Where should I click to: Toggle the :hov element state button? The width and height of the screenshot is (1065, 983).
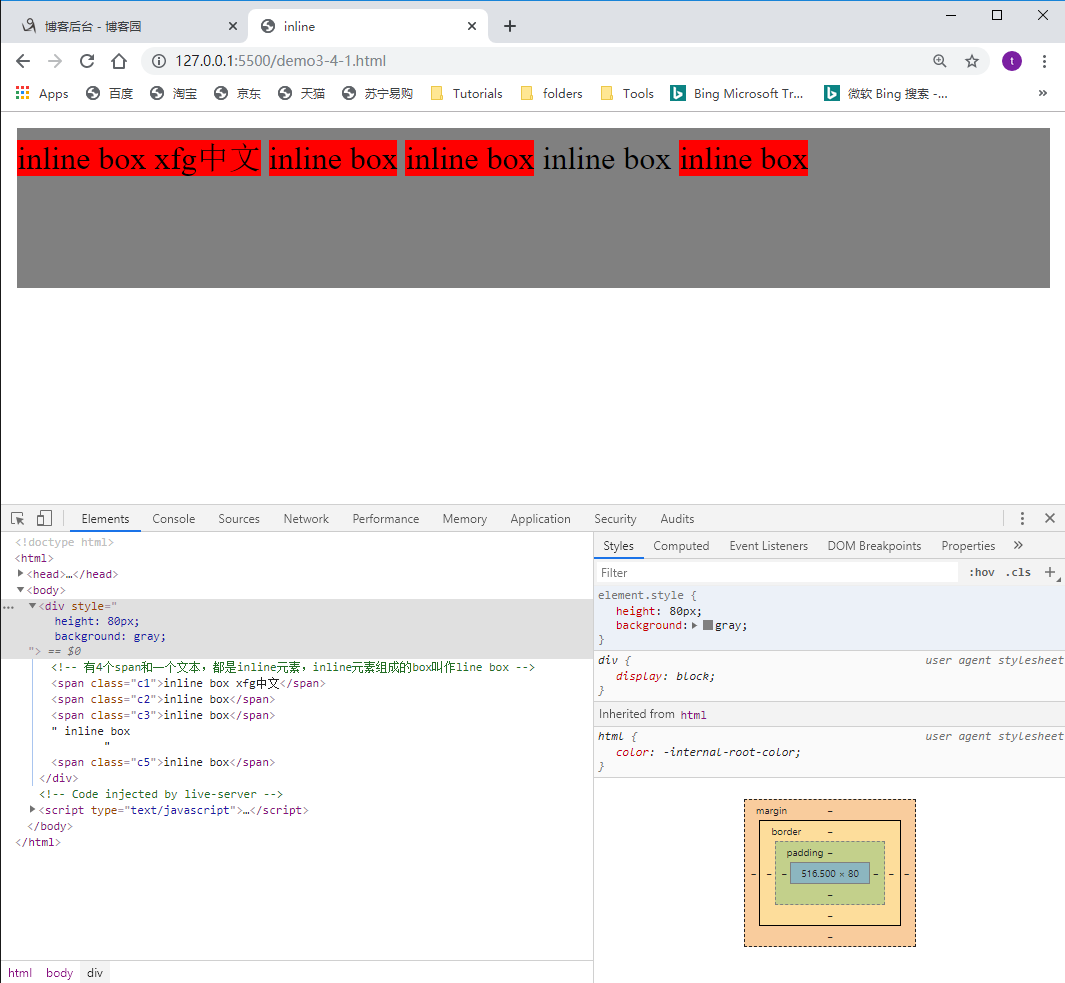coord(981,573)
